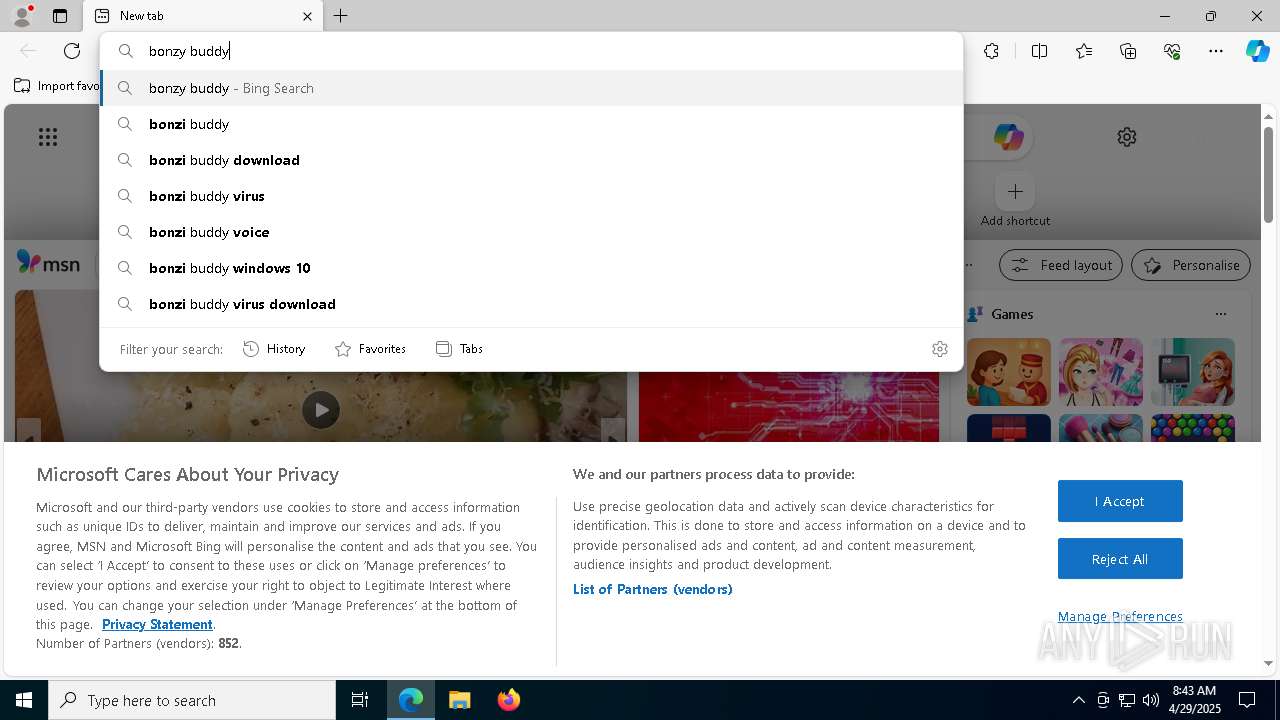Viewport: 1280px width, 720px height.
Task: Click the Feed layout button
Action: (1061, 265)
